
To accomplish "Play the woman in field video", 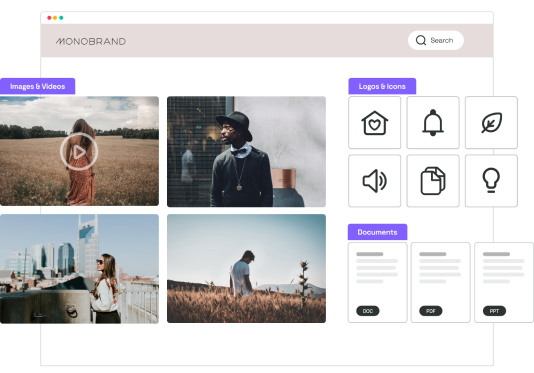I will click(x=79, y=152).
